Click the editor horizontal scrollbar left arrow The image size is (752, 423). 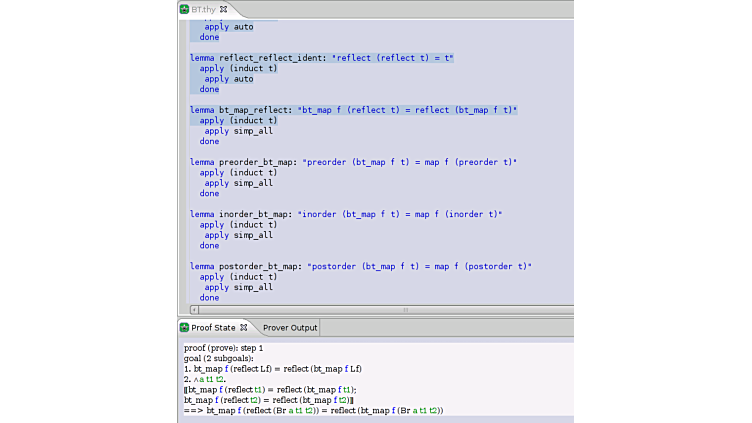194,310
